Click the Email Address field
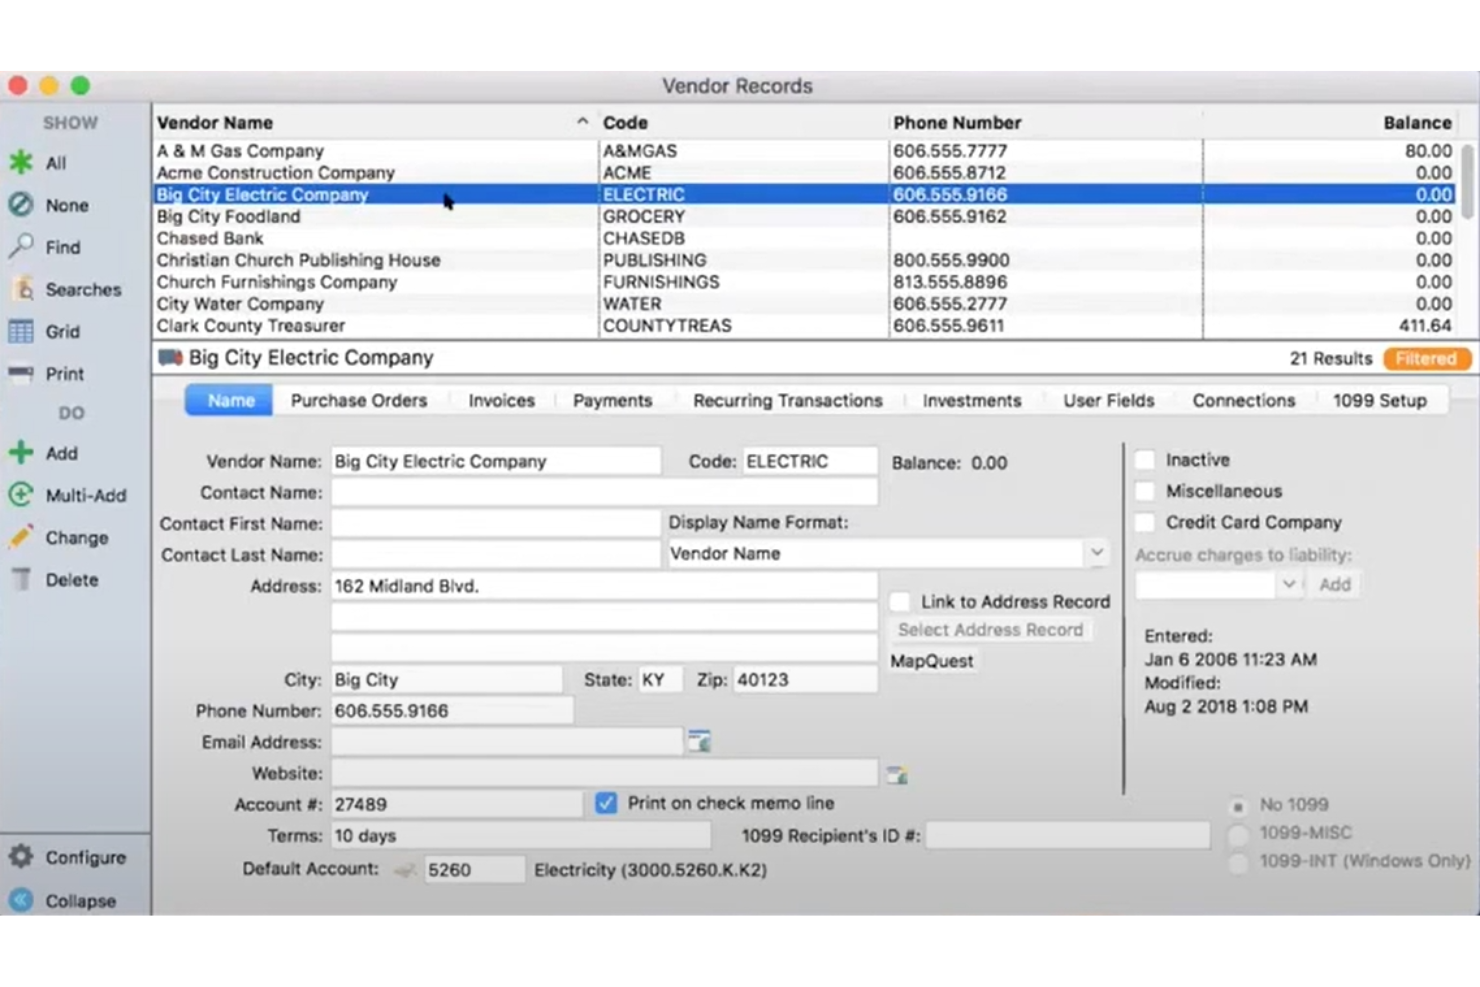Image resolution: width=1480 pixels, height=987 pixels. tap(507, 742)
